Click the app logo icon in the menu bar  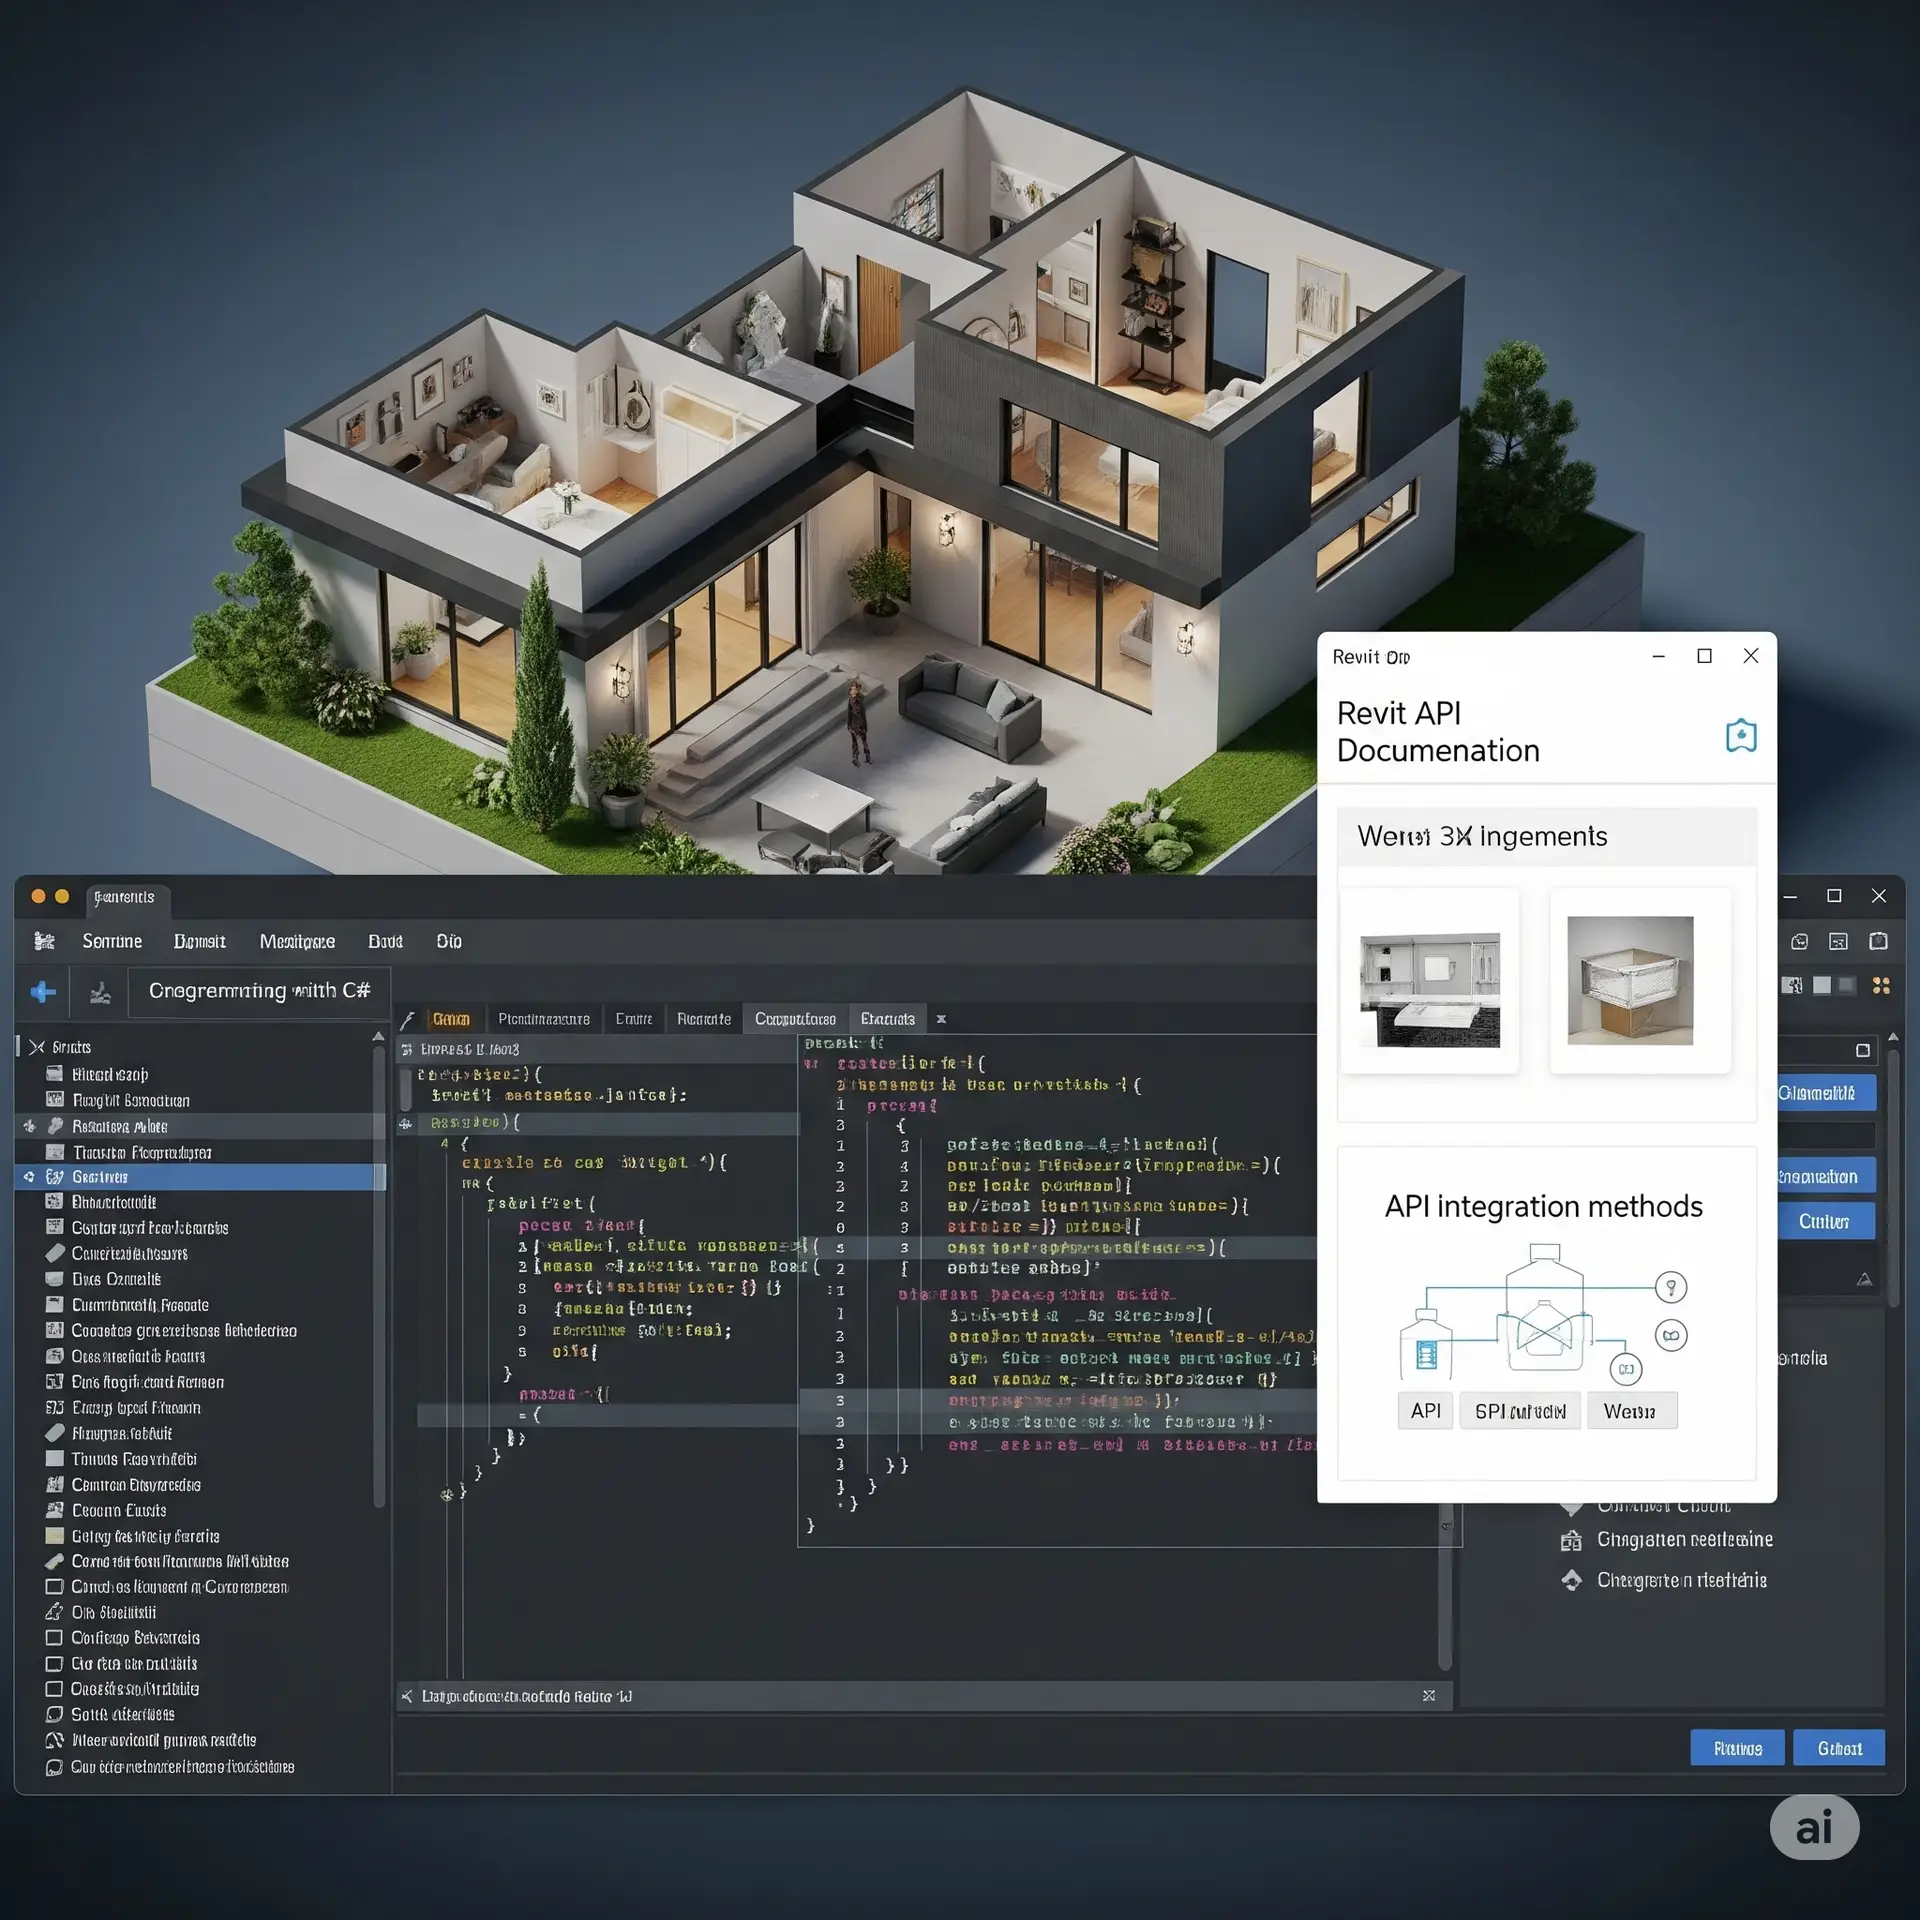[44, 941]
